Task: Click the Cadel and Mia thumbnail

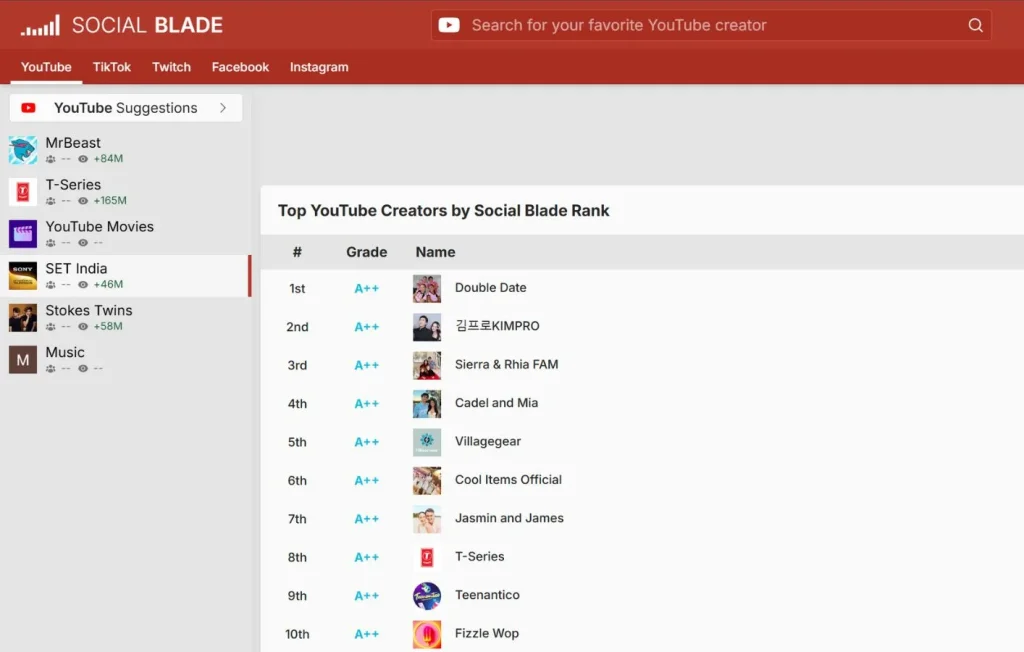Action: 427,404
